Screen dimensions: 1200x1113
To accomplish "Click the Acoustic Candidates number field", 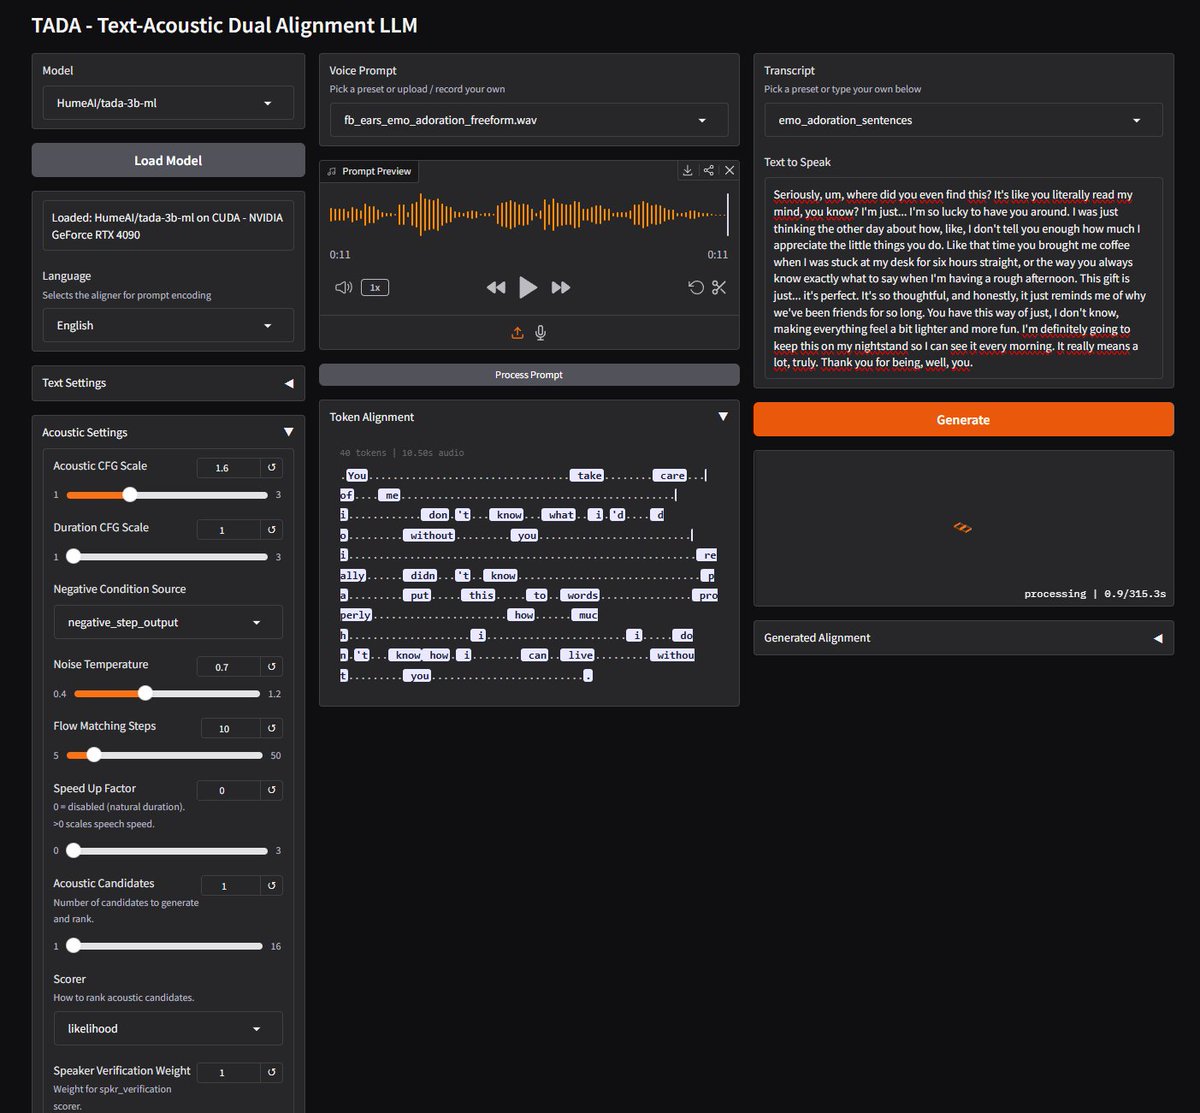I will (x=231, y=885).
